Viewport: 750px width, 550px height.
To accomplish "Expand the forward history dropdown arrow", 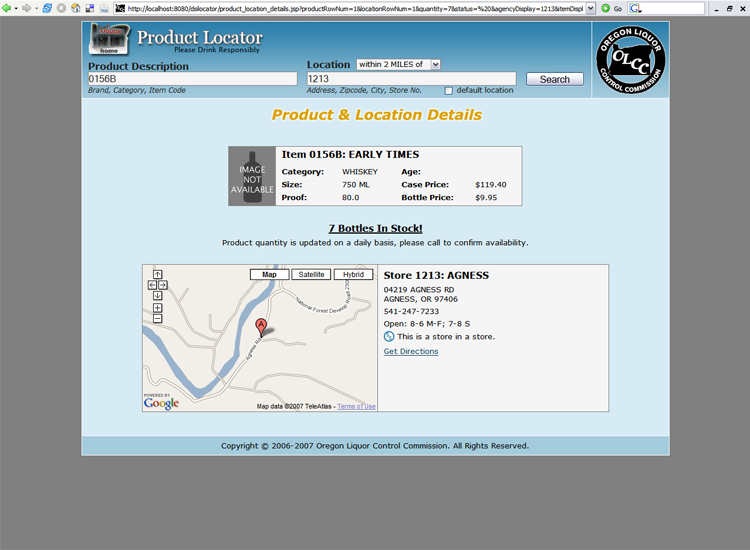I will [36, 8].
